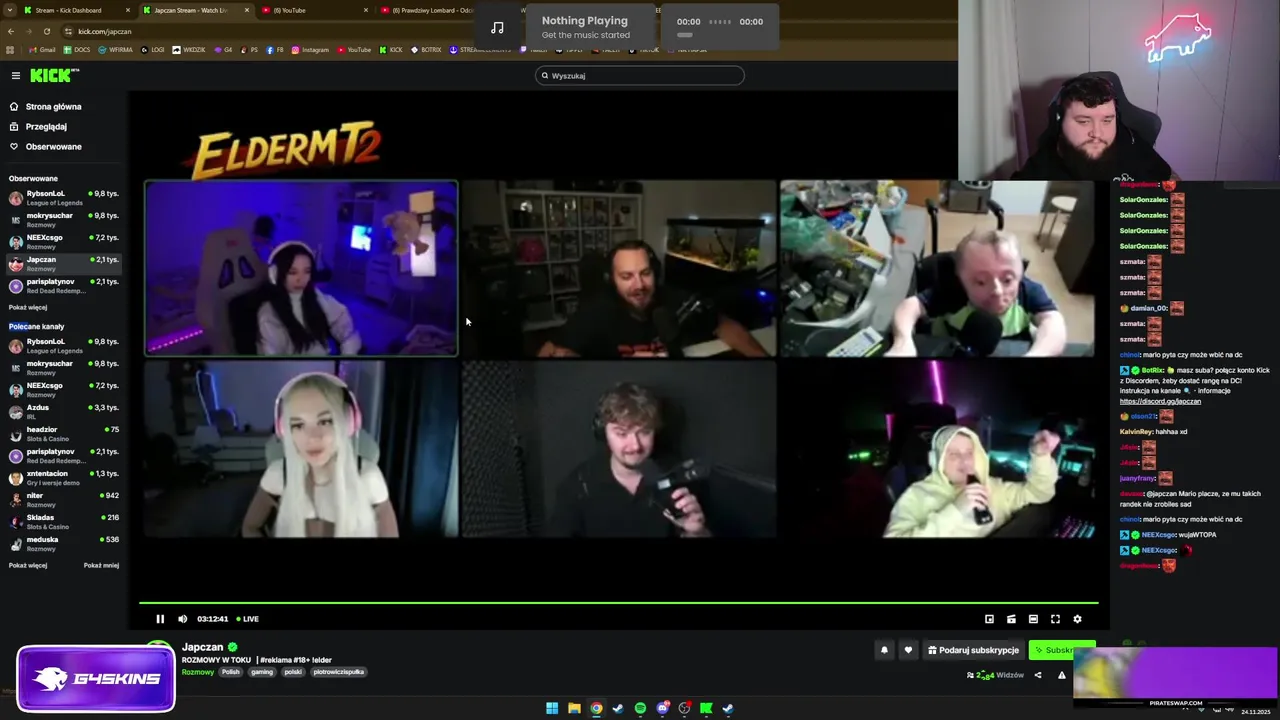
Task: Mute the stream with the speaker icon
Action: point(182,619)
